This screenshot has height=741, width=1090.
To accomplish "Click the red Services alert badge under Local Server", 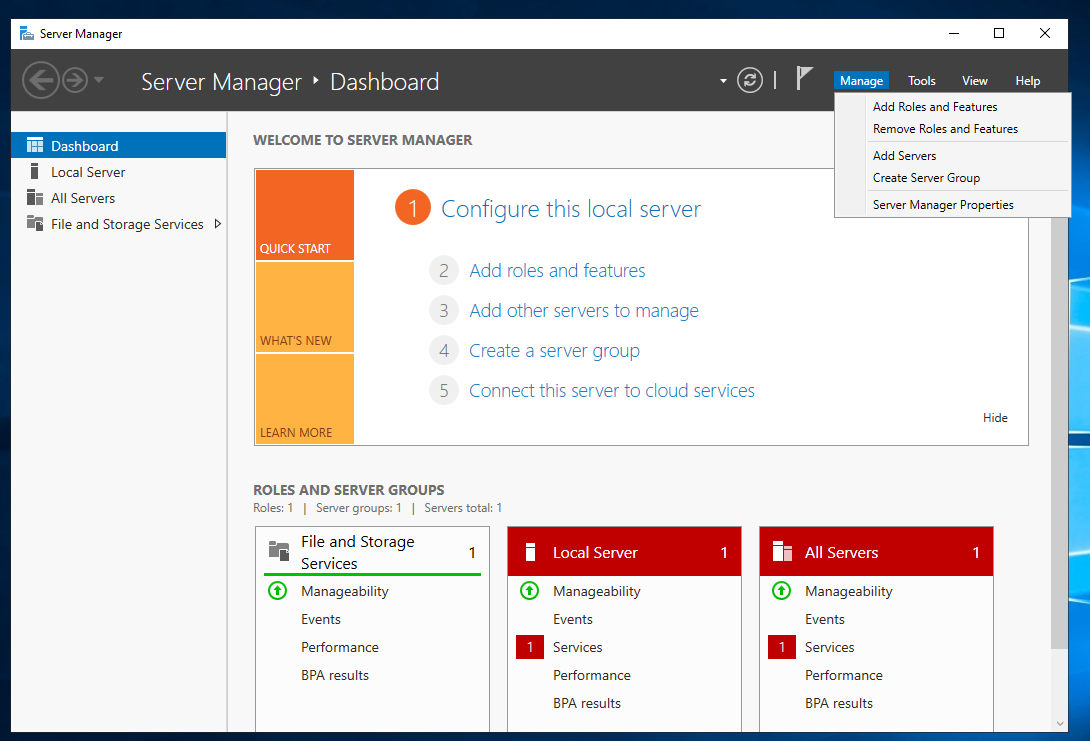I will click(x=529, y=647).
